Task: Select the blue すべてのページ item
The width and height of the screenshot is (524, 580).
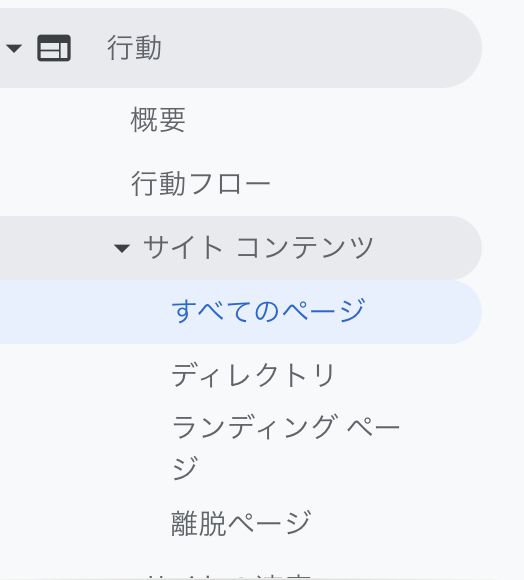Action: (x=268, y=311)
